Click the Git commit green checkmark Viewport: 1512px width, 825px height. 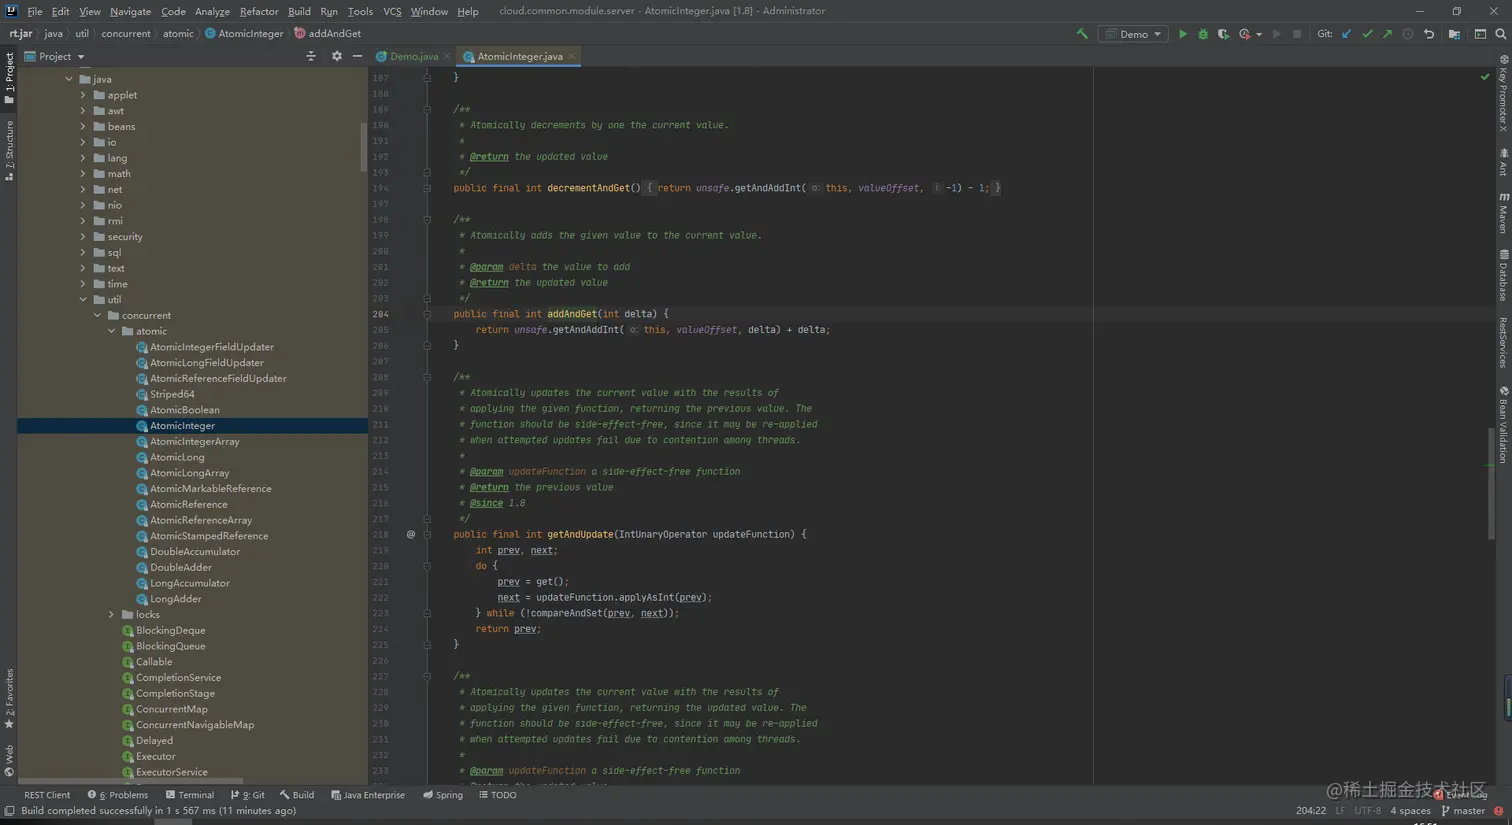pos(1367,34)
